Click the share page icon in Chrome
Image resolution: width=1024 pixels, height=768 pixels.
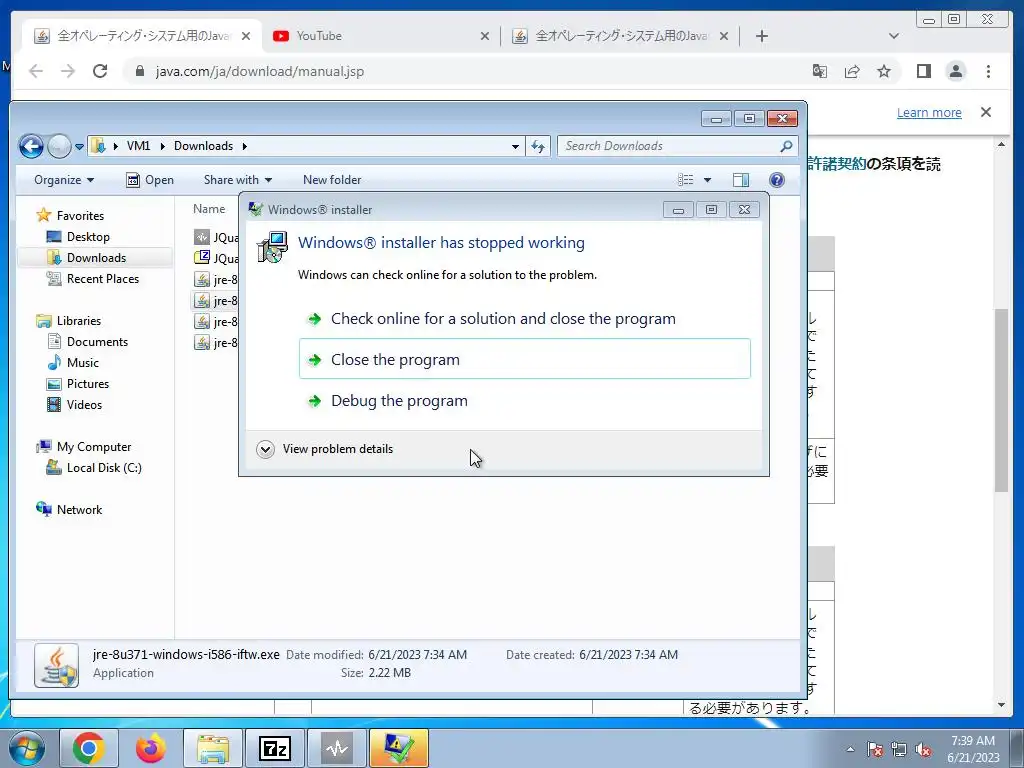[x=852, y=71]
